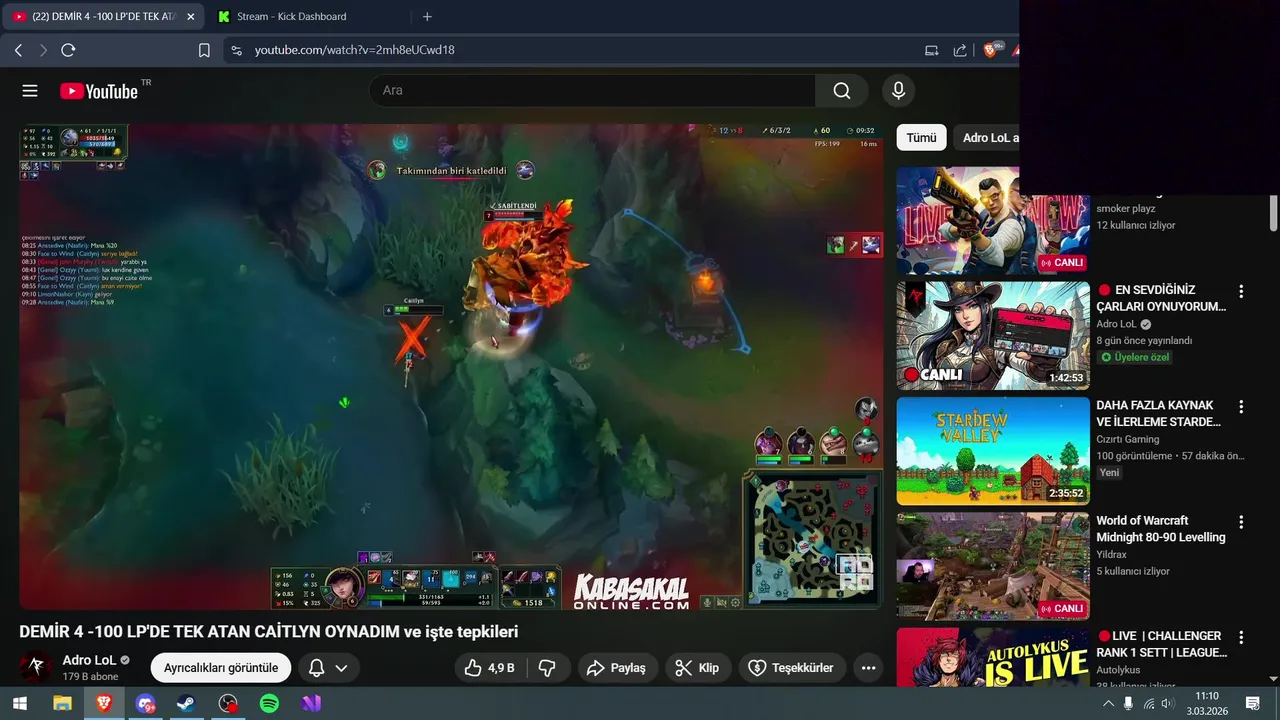Open the volume speaker tray icon
1280x720 pixels.
click(1167, 704)
